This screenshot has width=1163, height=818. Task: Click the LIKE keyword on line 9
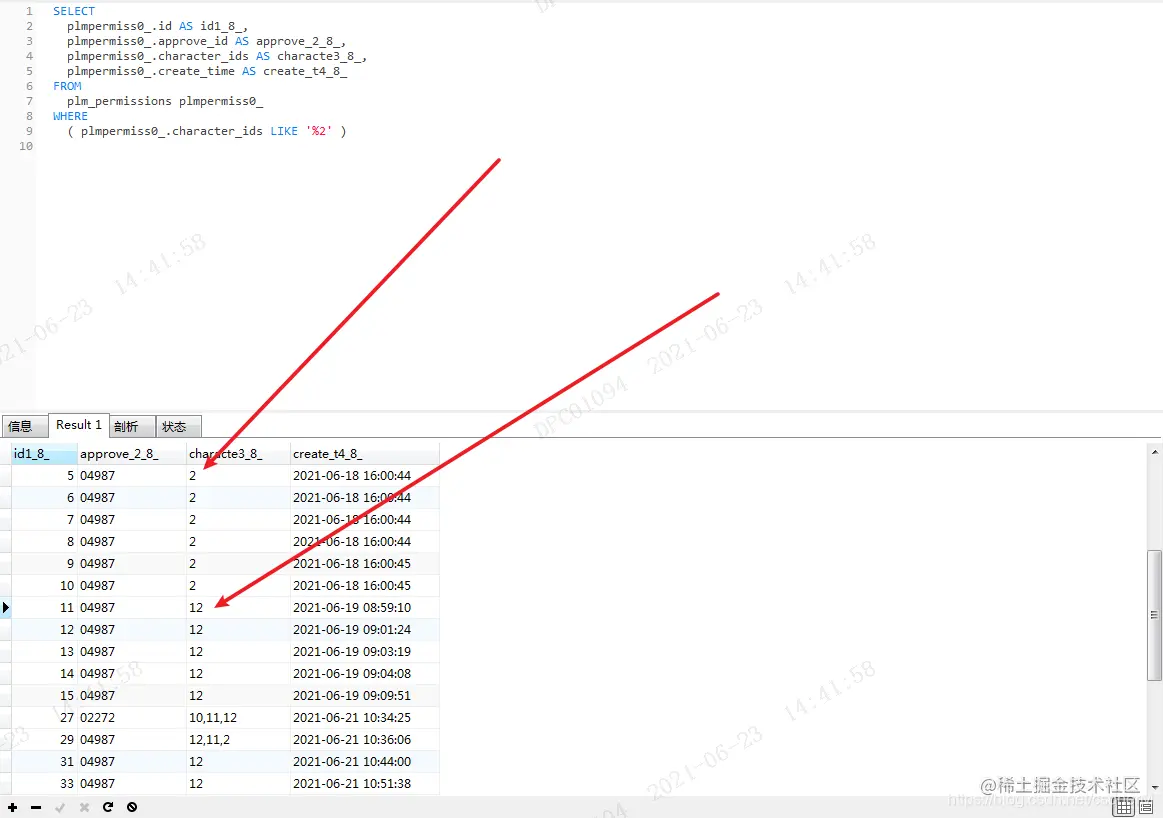284,131
